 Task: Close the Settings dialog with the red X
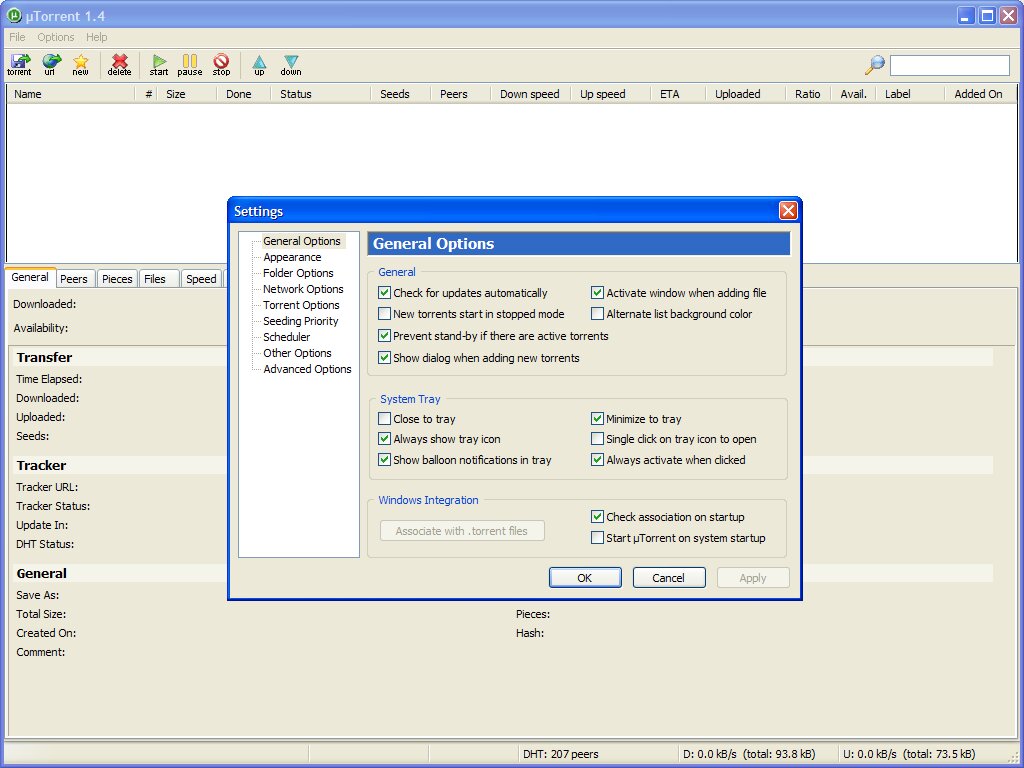788,210
